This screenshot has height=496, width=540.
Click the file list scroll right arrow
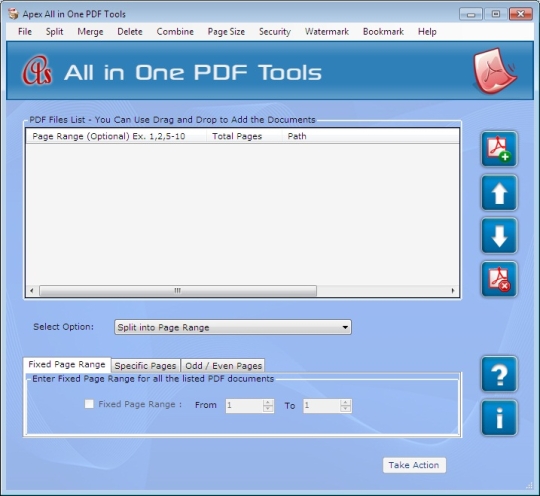coord(453,291)
